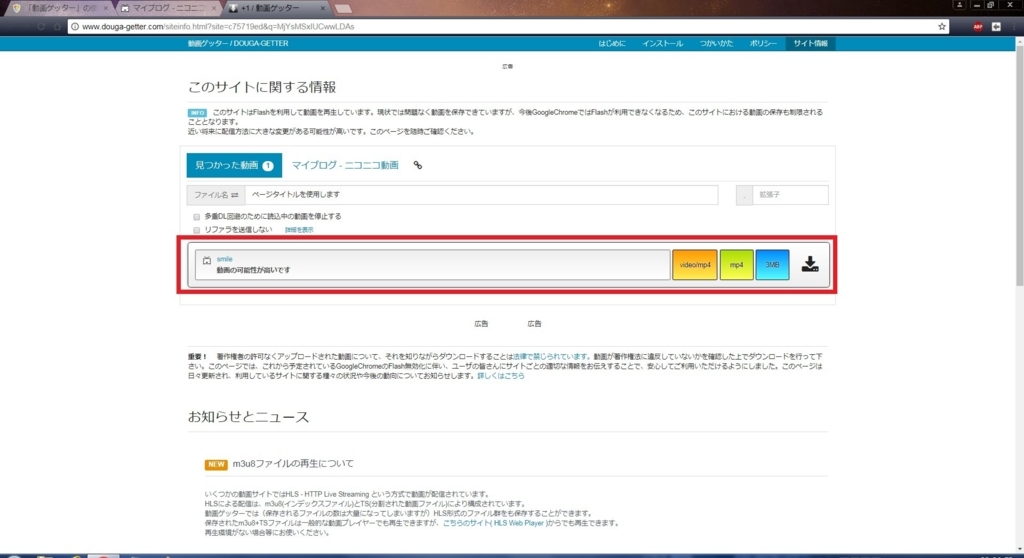Click the blue 3MB badge
Viewport: 1024px width, 558px height.
click(x=772, y=265)
